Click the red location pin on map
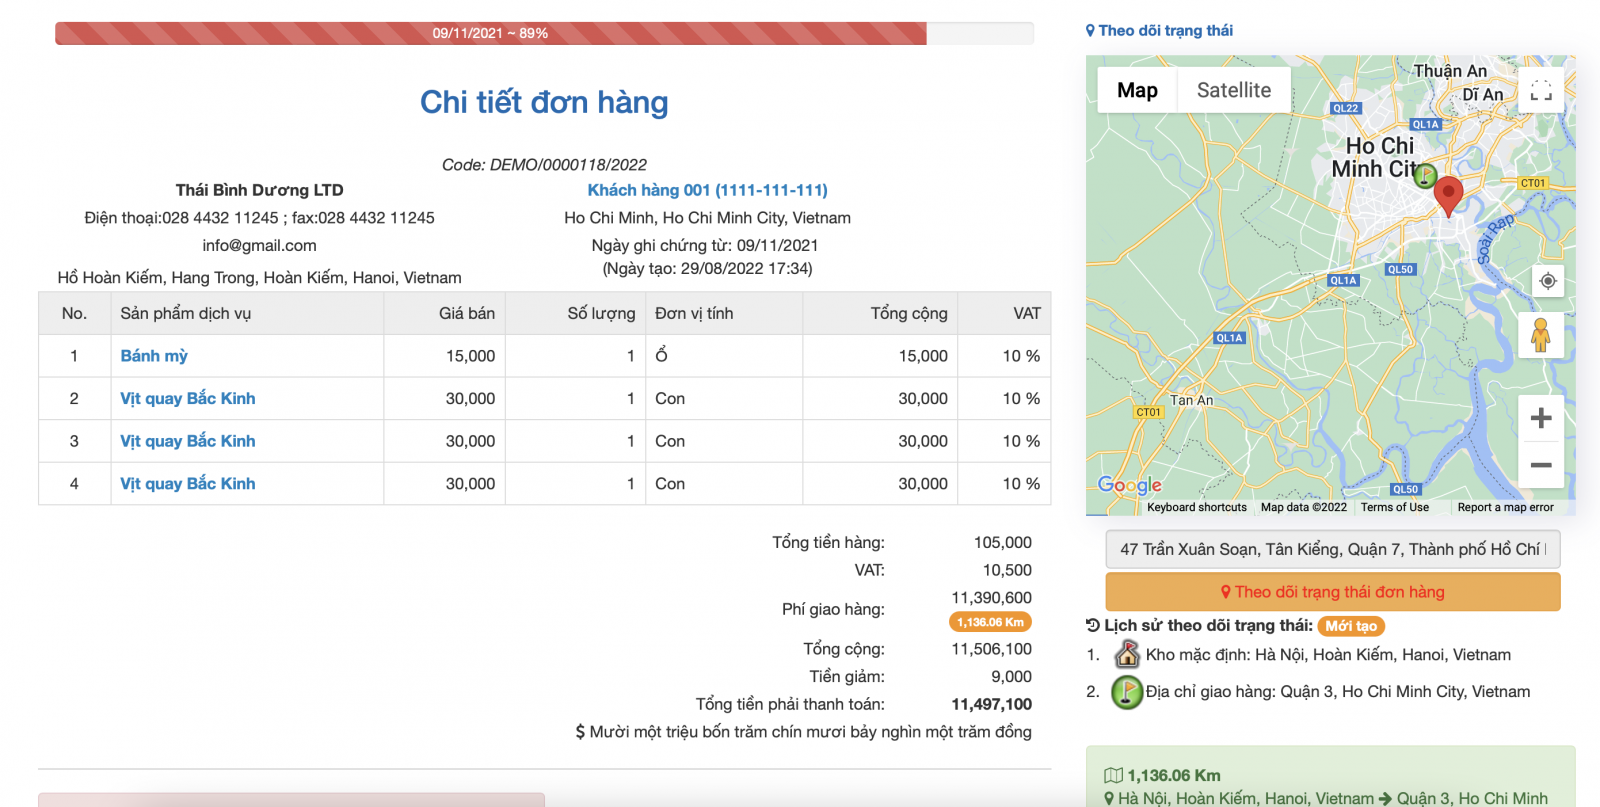Screen dimensions: 1600x807 pyautogui.click(x=1448, y=194)
